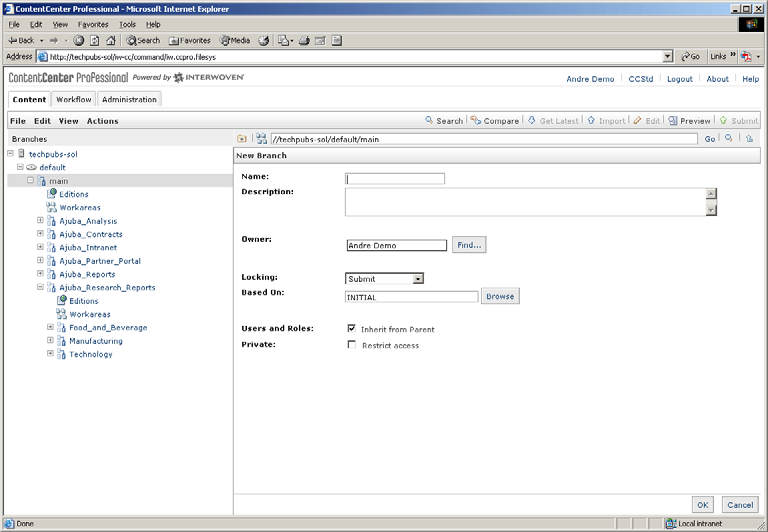Click the up-level icon at path bar end
This screenshot has height=532, width=768.
749,139
